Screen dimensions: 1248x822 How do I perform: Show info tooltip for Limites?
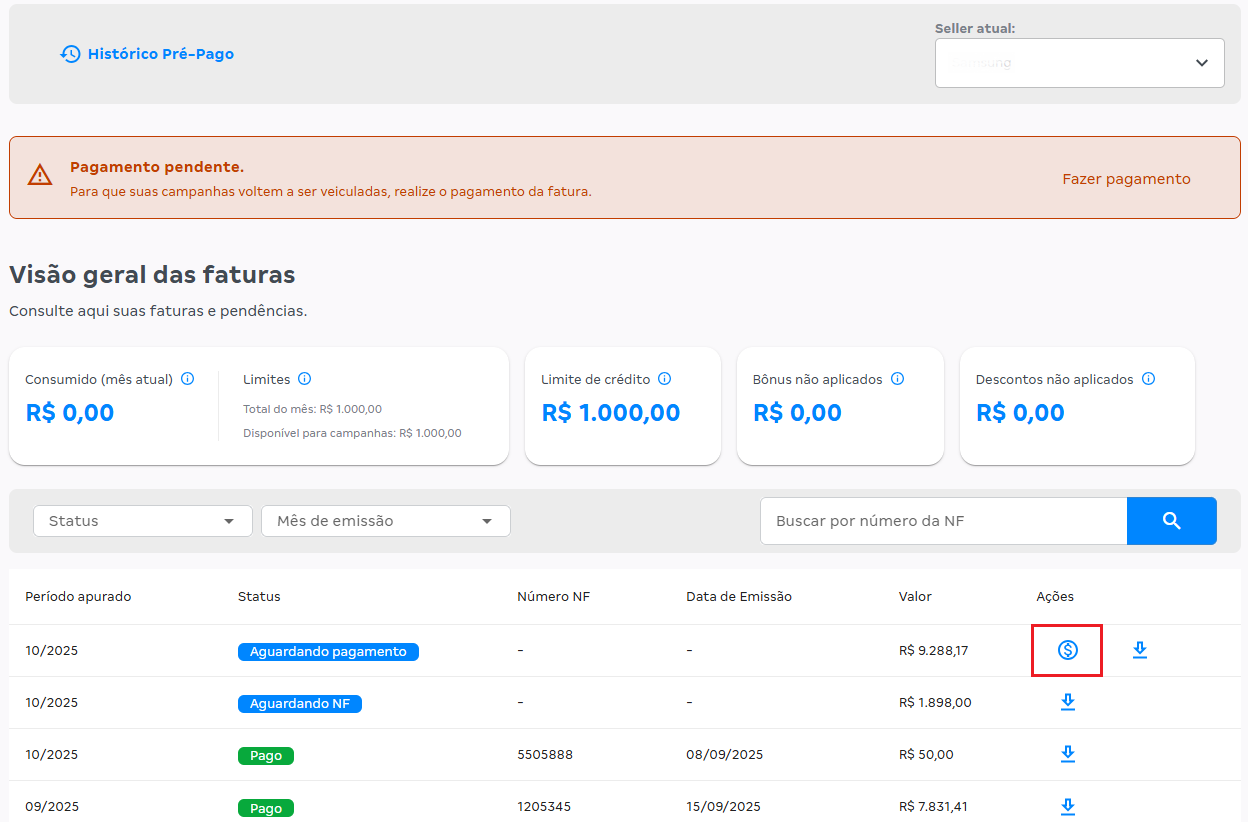304,379
